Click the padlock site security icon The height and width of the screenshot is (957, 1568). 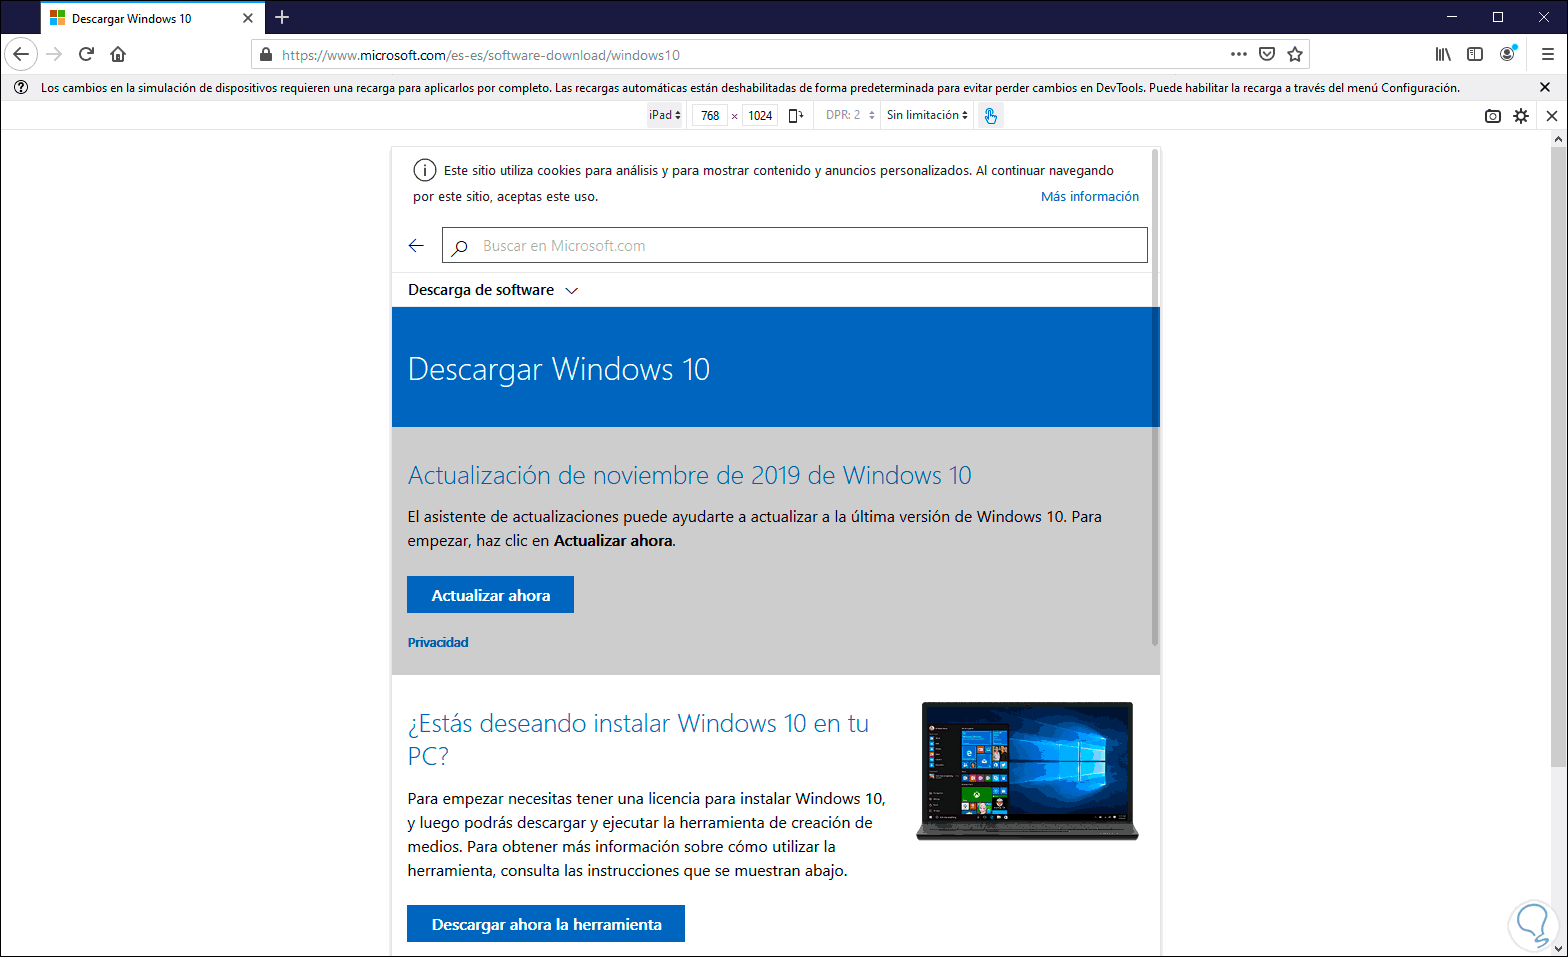(265, 55)
